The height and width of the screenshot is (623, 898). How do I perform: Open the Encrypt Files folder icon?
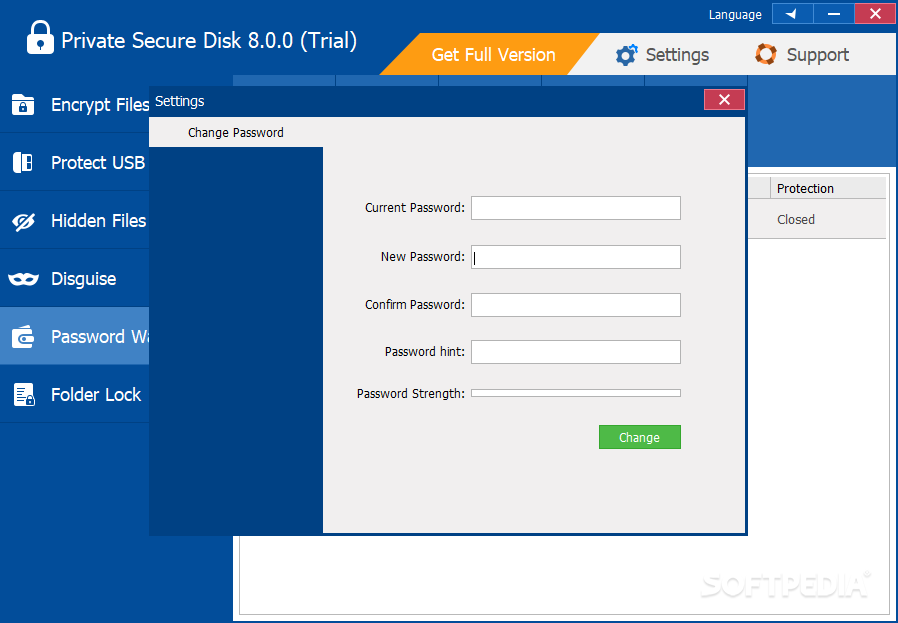tap(23, 105)
